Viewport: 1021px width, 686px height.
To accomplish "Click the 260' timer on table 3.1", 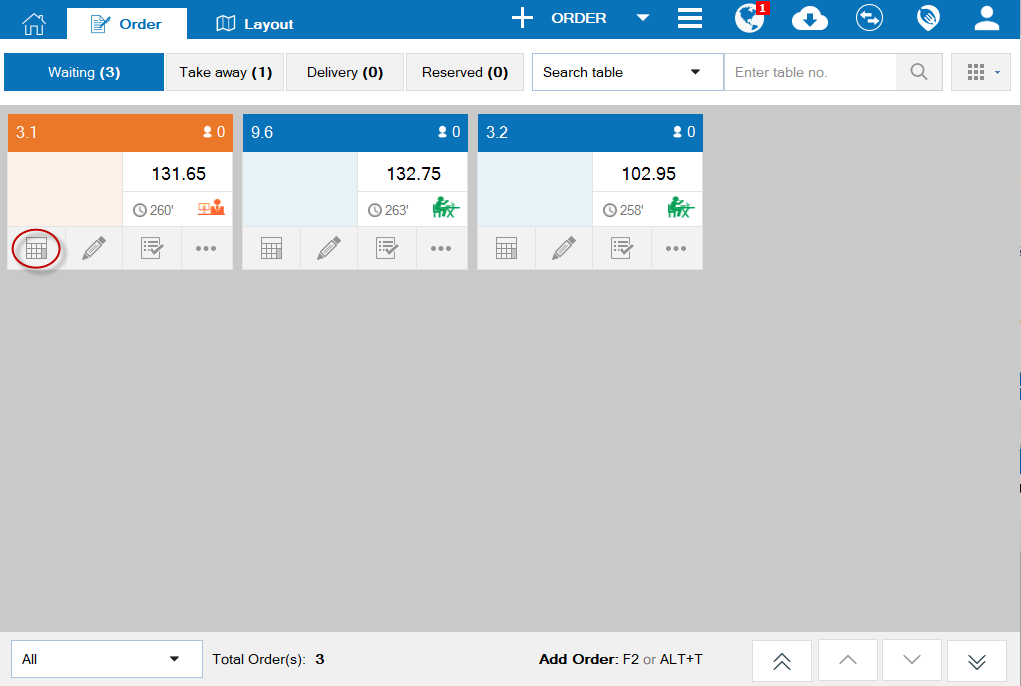I will point(154,210).
